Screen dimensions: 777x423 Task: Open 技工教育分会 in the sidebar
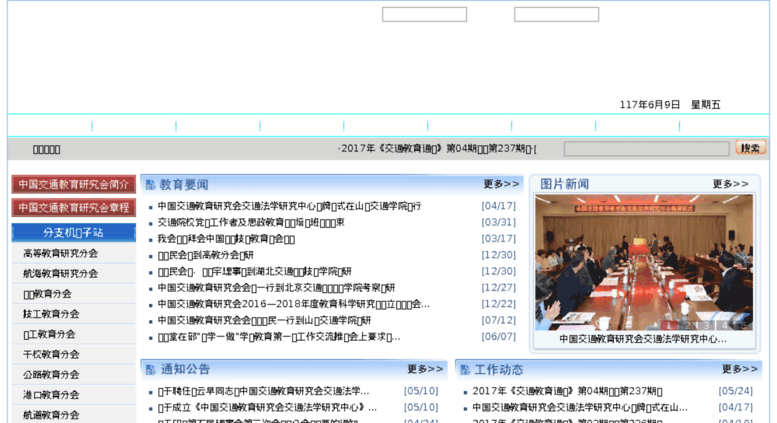coord(51,314)
